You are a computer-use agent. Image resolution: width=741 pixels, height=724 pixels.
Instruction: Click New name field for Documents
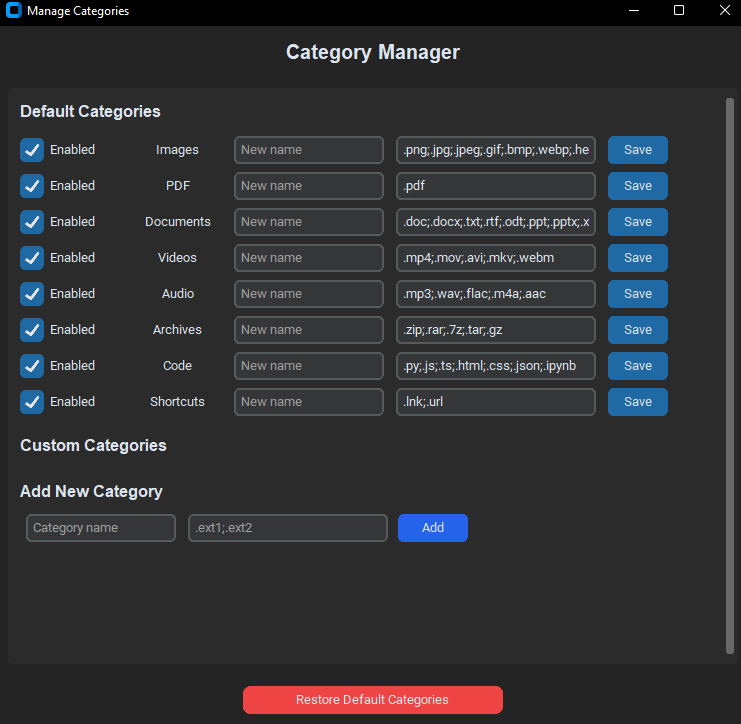click(309, 222)
